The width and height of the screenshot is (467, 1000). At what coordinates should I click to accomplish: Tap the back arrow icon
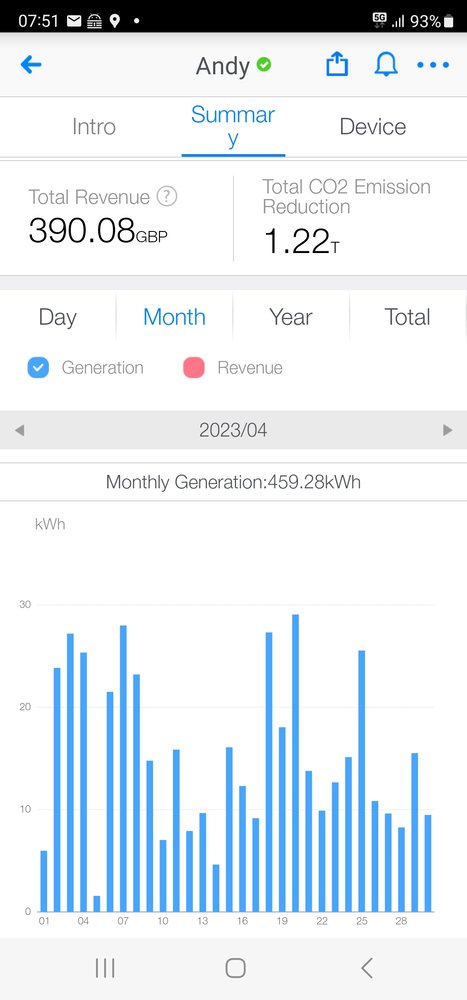click(x=31, y=64)
